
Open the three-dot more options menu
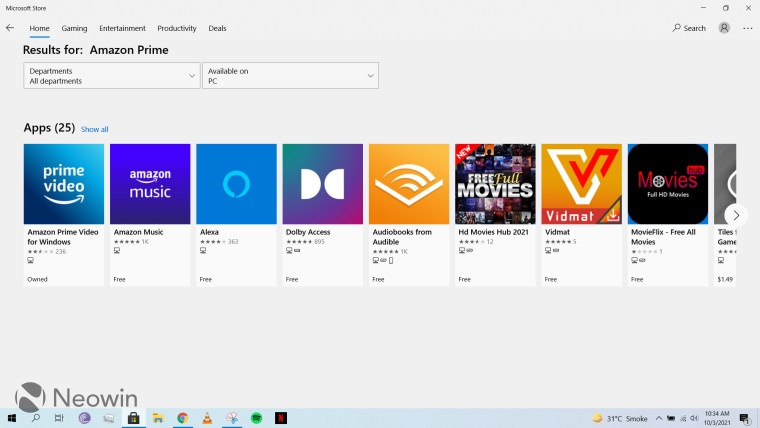(747, 28)
